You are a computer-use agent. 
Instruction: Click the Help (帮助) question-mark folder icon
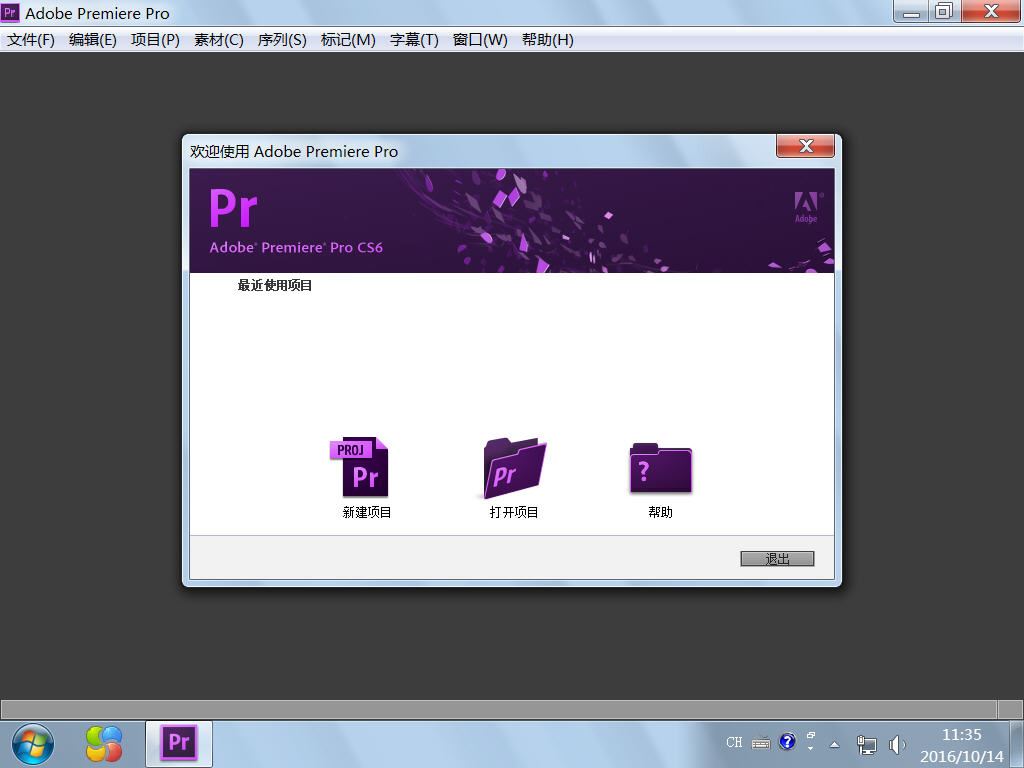(660, 468)
